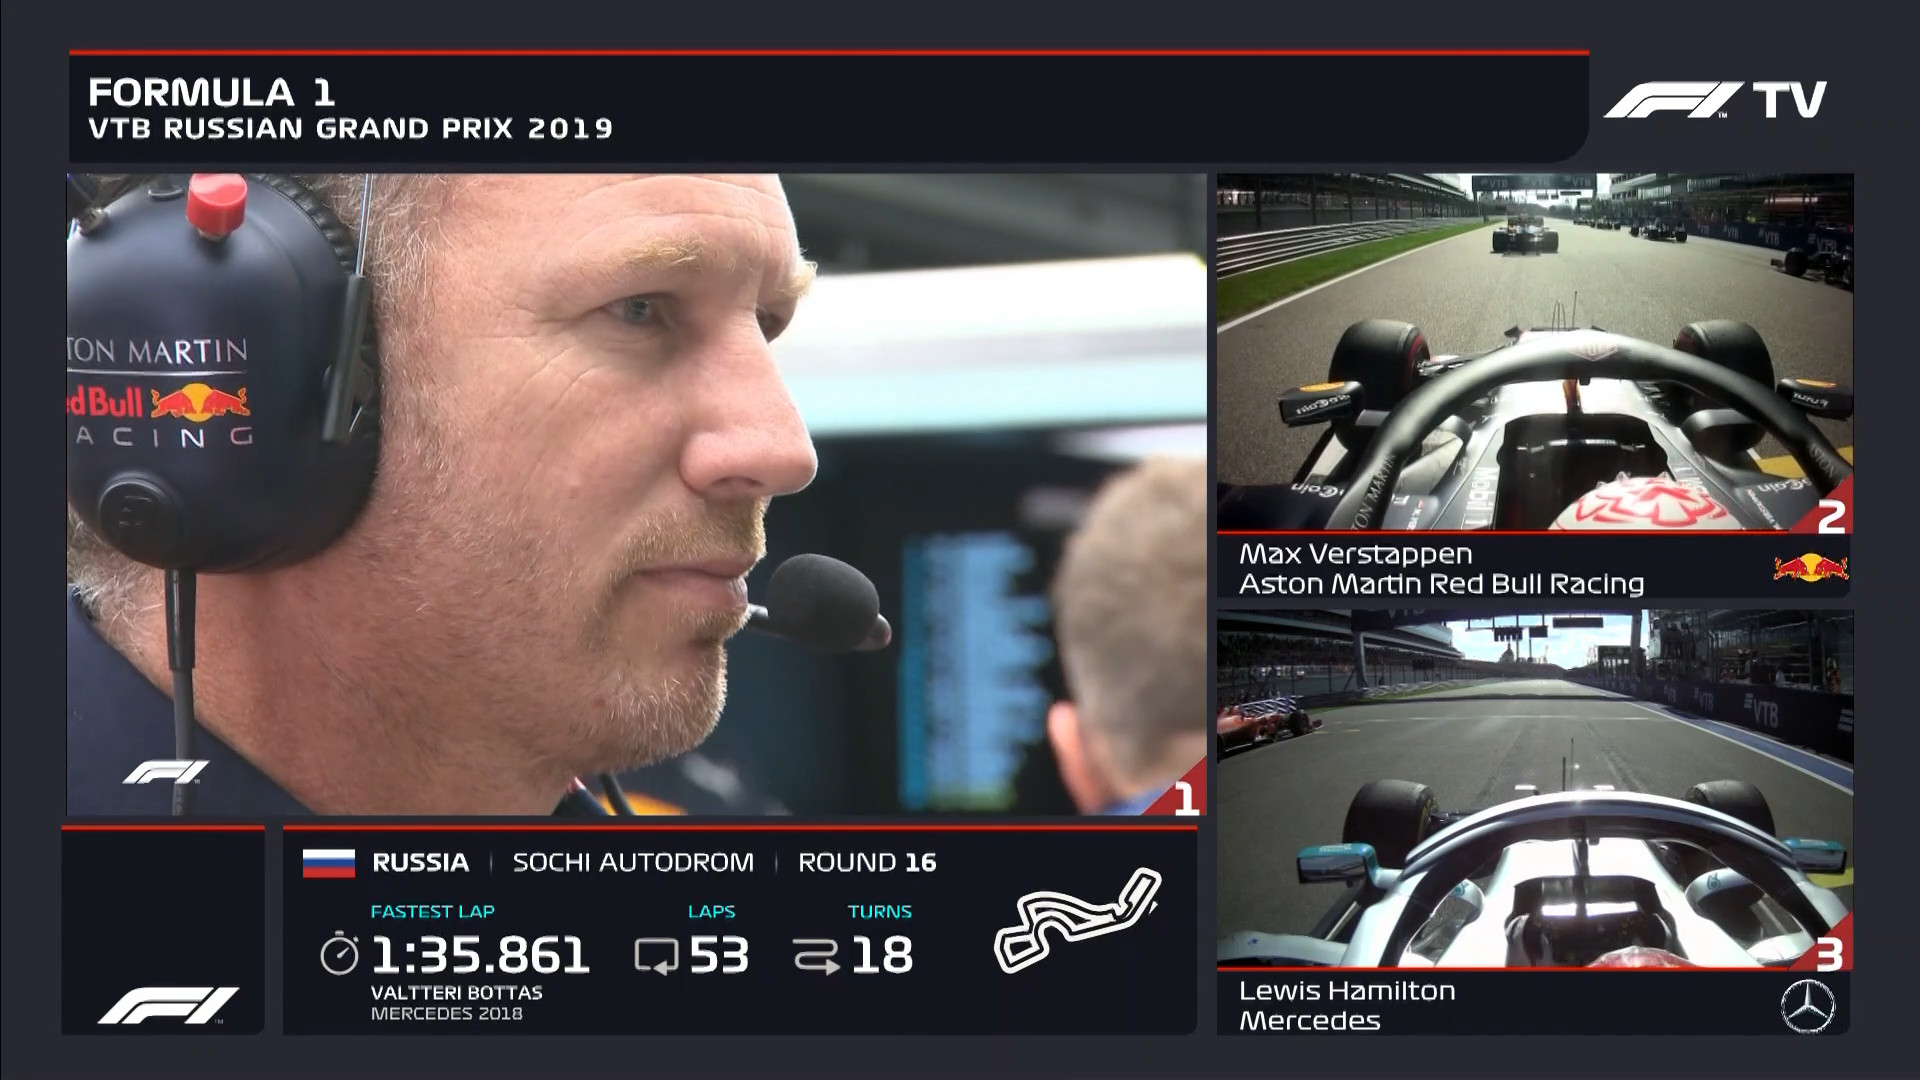This screenshot has width=1920, height=1080.
Task: Click the number 3 feed marker
Action: pos(1828,955)
